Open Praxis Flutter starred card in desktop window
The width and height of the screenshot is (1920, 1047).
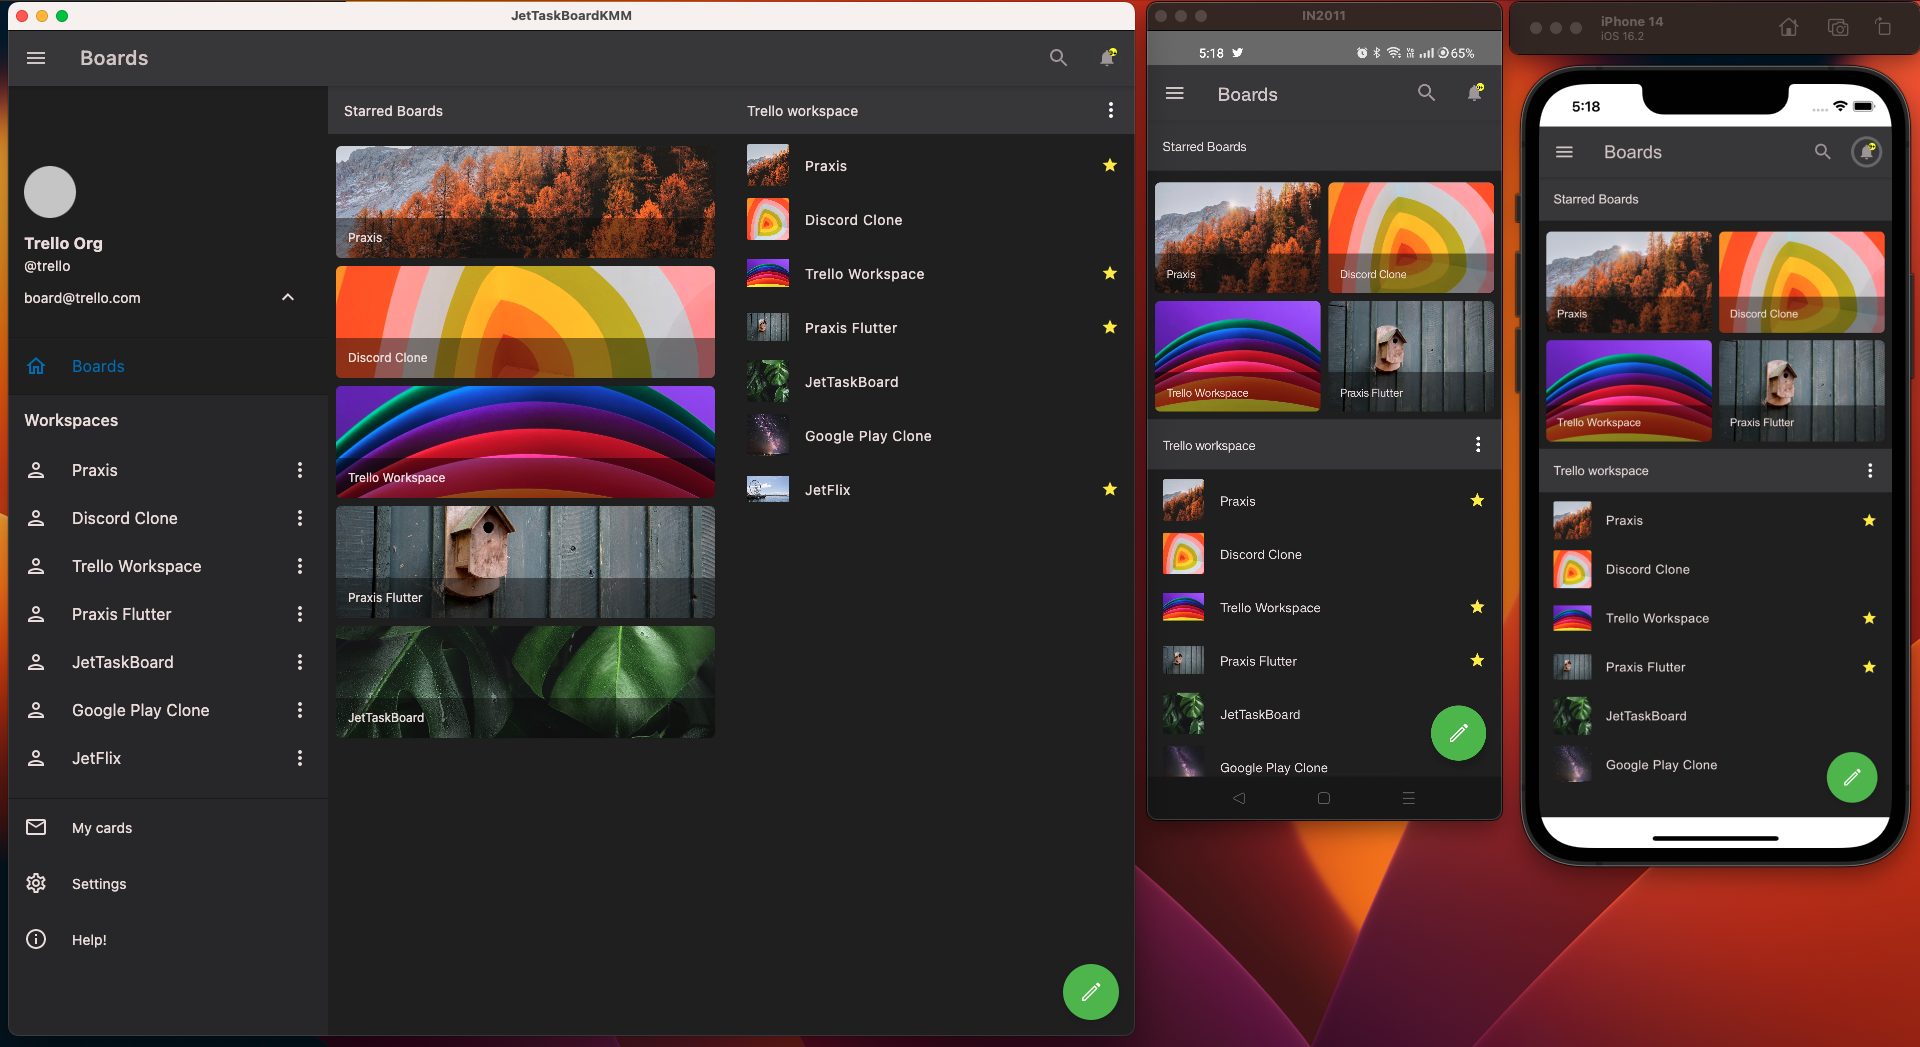pyautogui.click(x=525, y=562)
